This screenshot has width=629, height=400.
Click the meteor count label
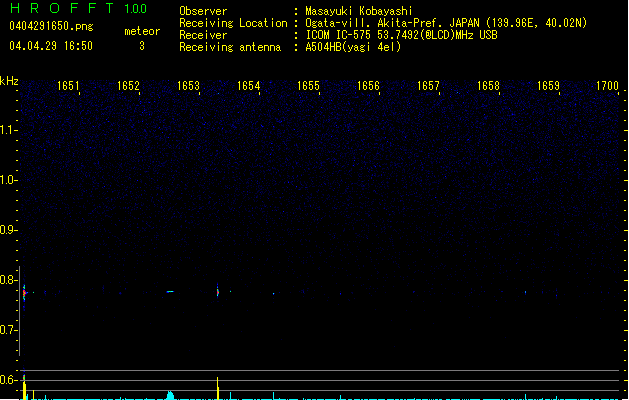pos(142,31)
